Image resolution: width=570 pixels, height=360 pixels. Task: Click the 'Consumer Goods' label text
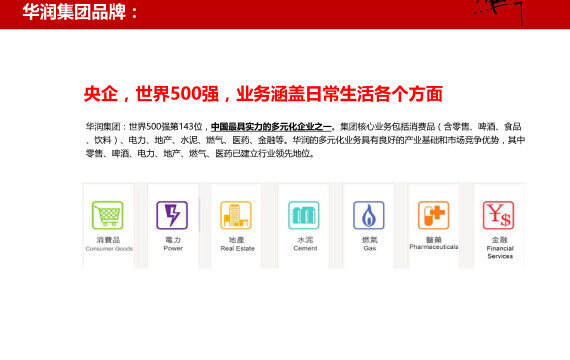109,249
